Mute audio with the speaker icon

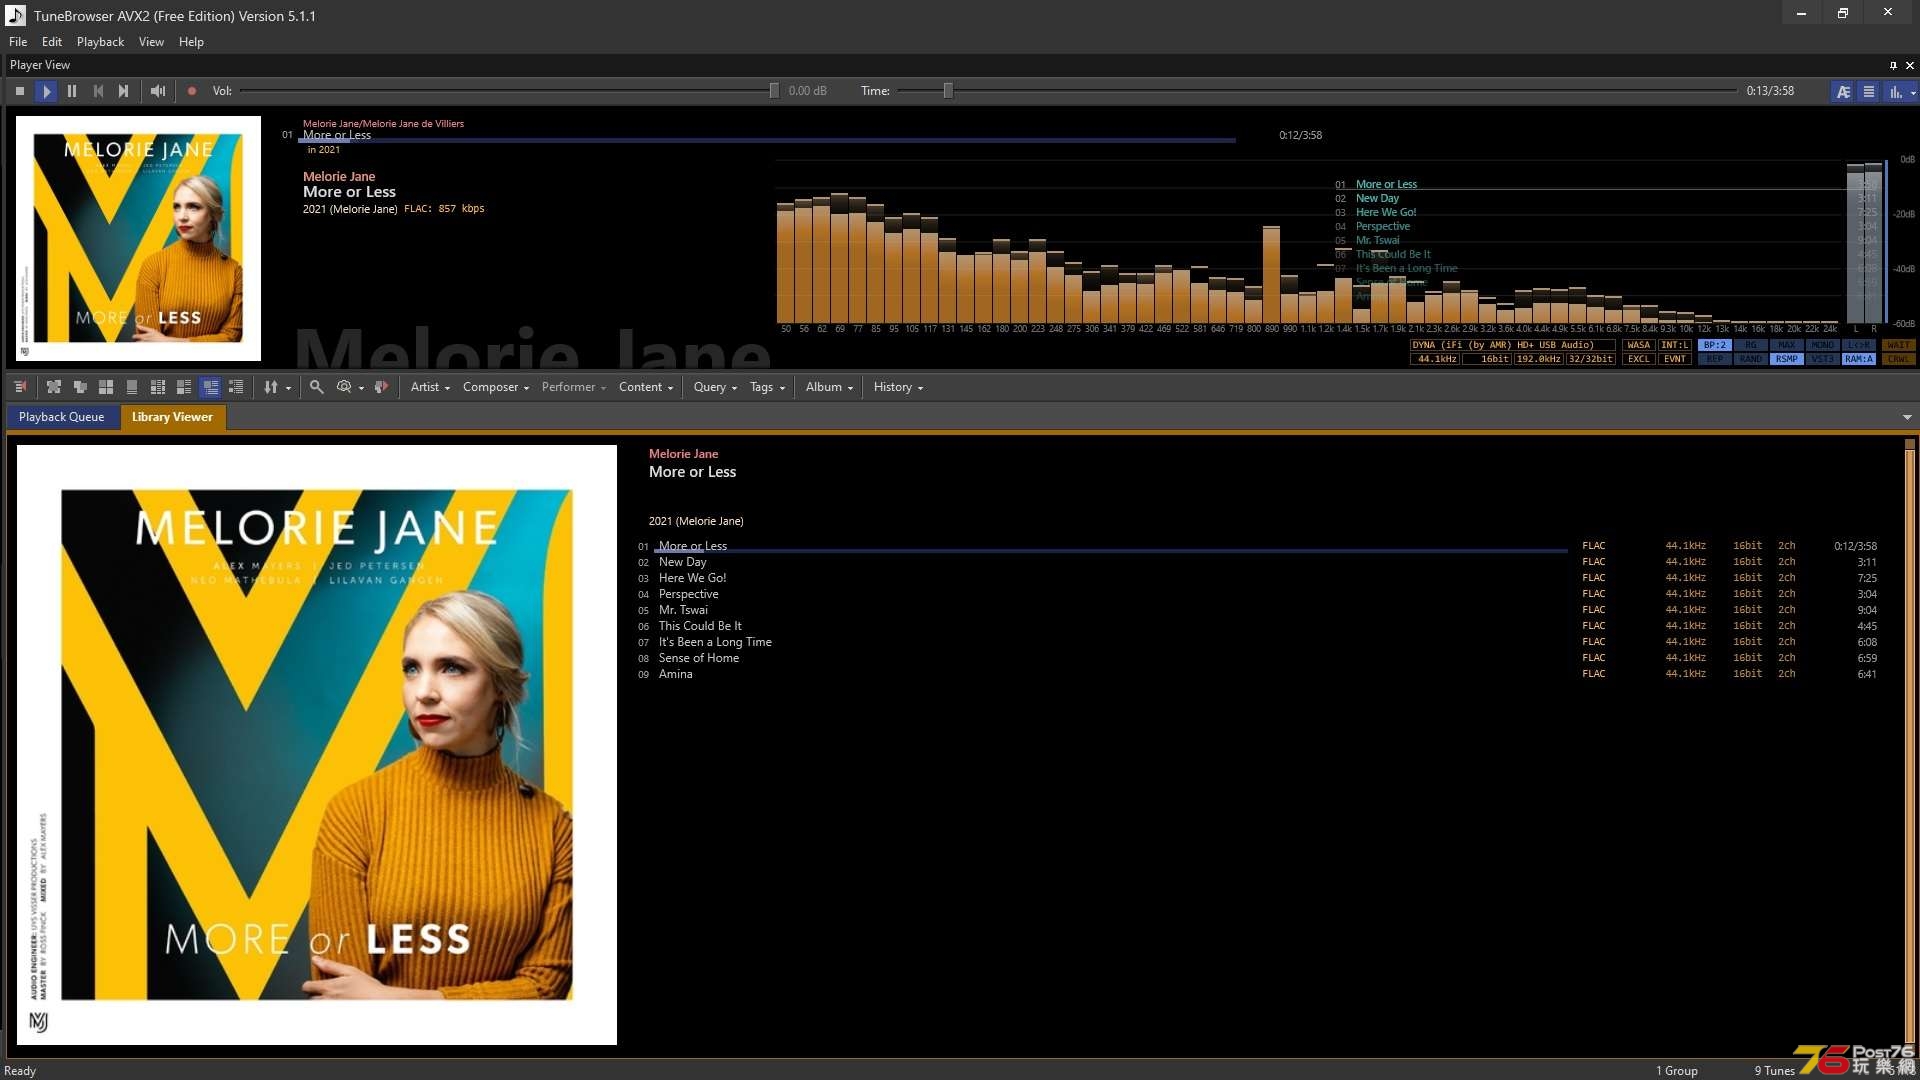(158, 91)
